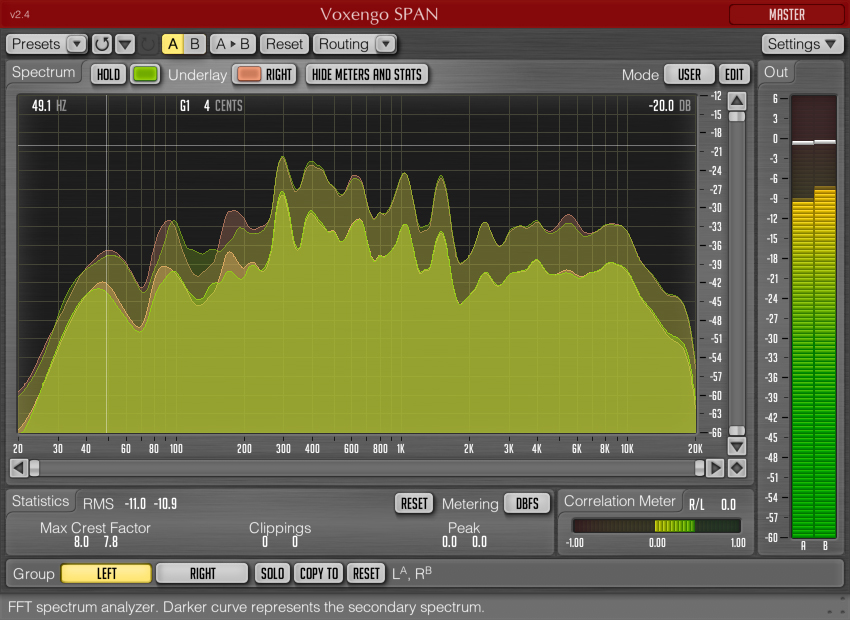This screenshot has width=850, height=620.
Task: Click the diamond zoom reset icon
Action: 737,468
